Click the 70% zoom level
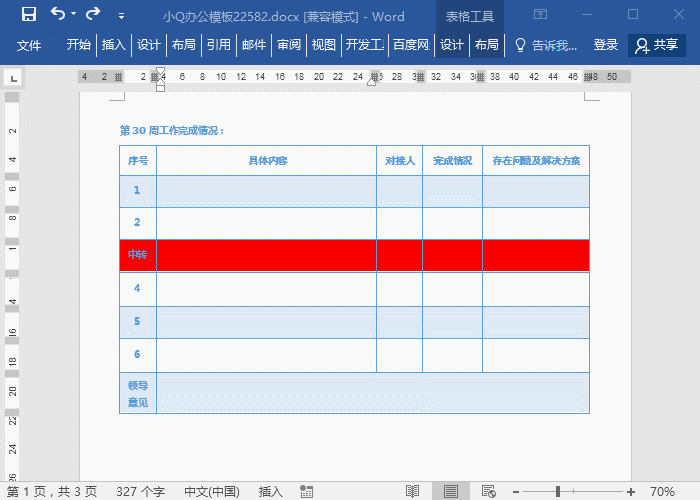 coord(662,492)
